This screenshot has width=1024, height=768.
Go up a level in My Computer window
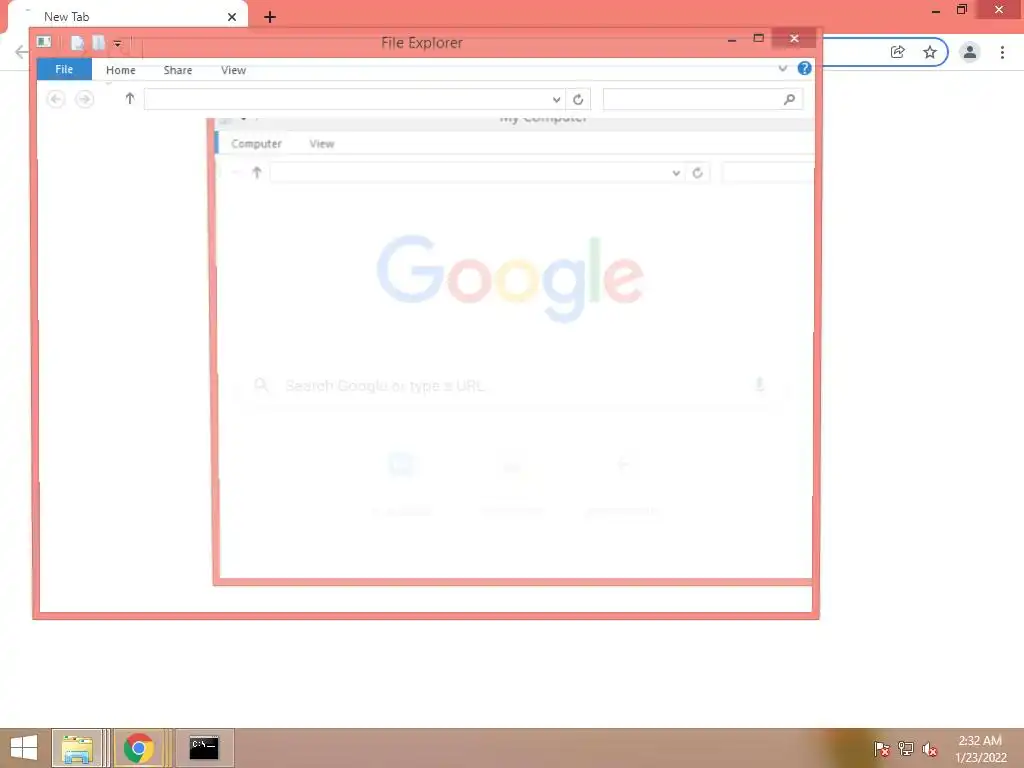coord(257,172)
